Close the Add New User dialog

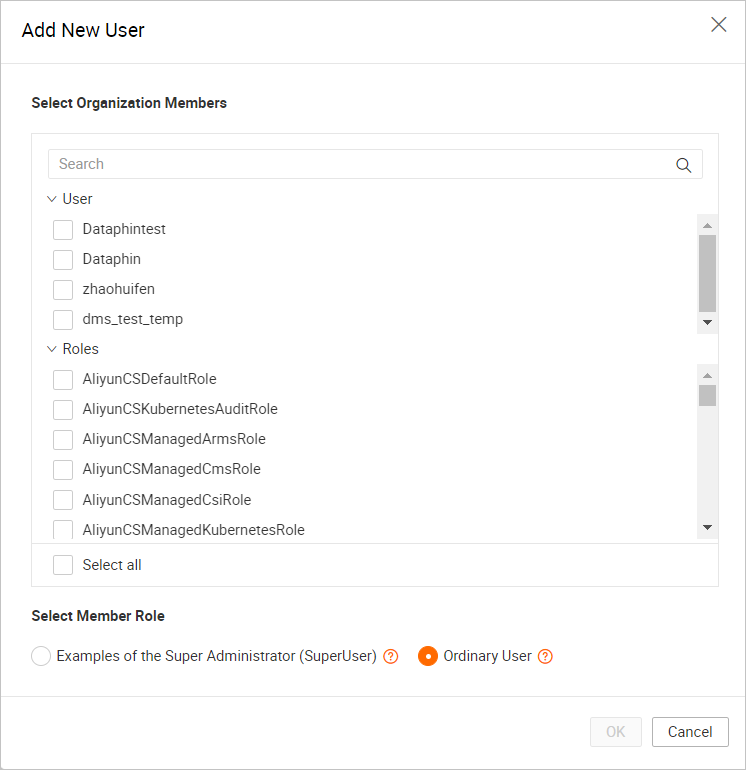[x=718, y=25]
